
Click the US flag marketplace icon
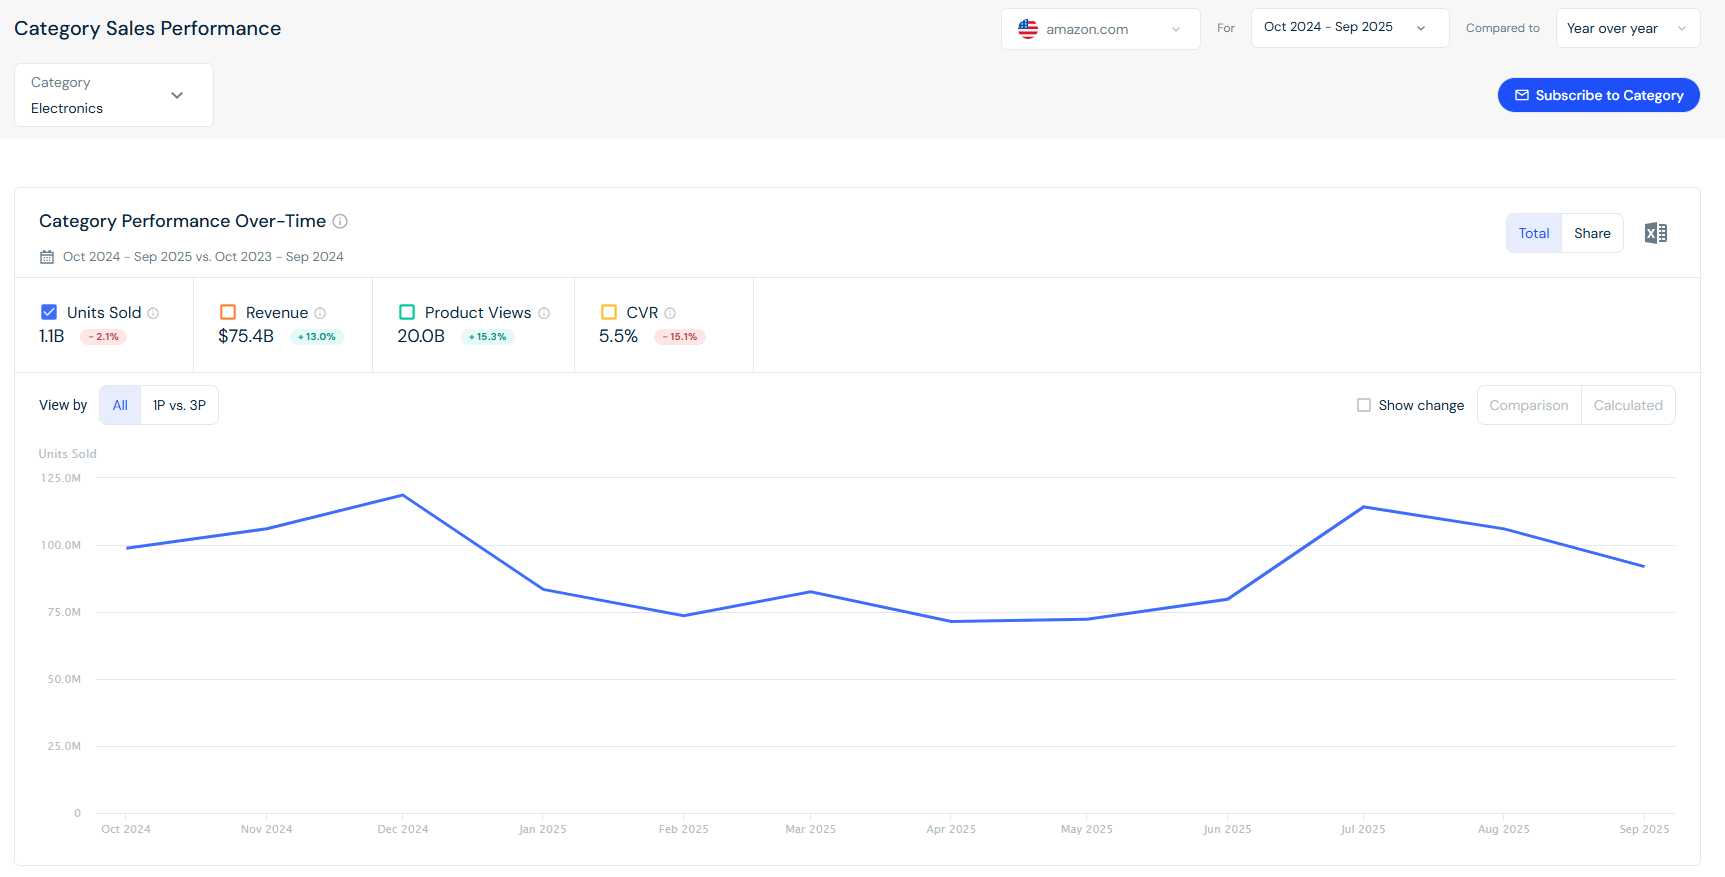pos(1028,29)
